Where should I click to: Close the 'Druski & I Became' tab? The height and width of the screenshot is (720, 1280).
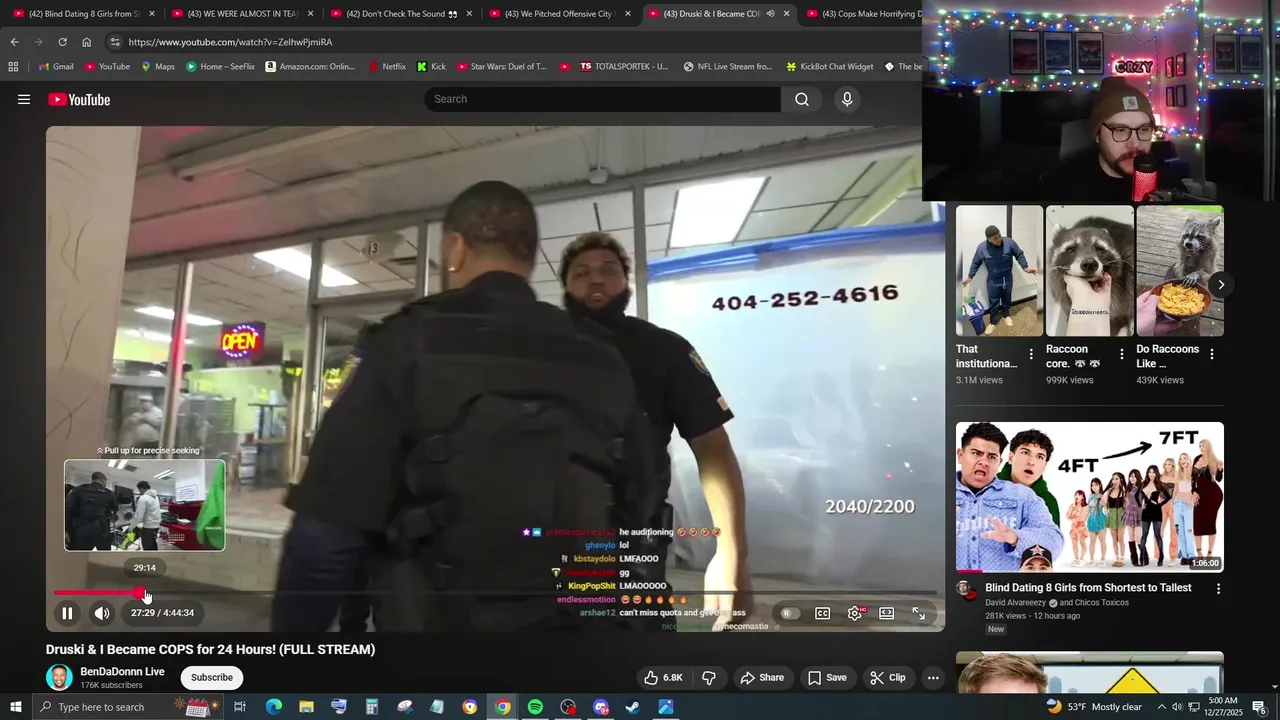[x=786, y=14]
